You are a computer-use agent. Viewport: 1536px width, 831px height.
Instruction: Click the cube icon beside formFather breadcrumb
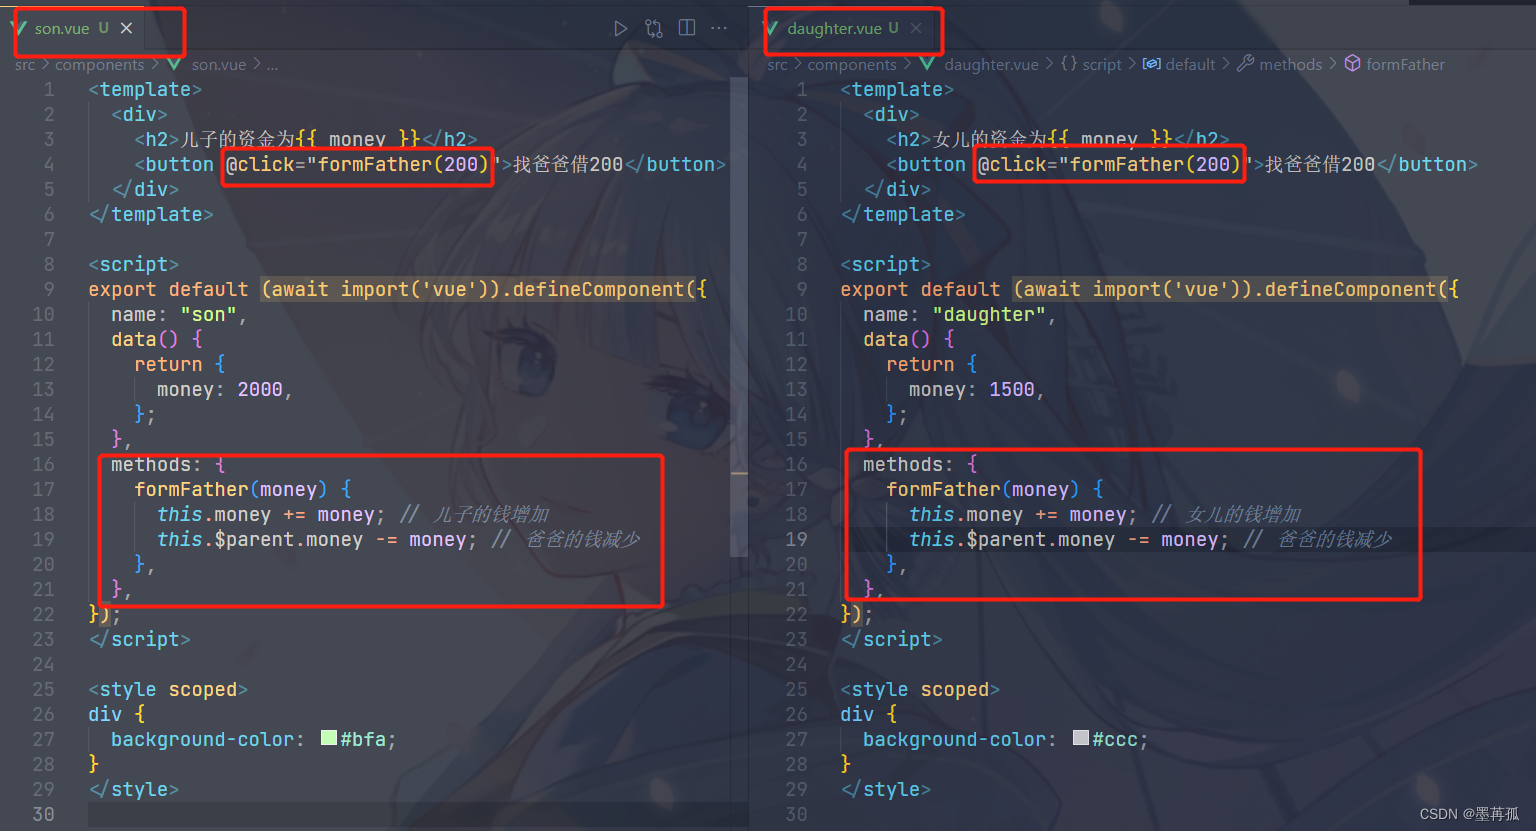coord(1352,64)
